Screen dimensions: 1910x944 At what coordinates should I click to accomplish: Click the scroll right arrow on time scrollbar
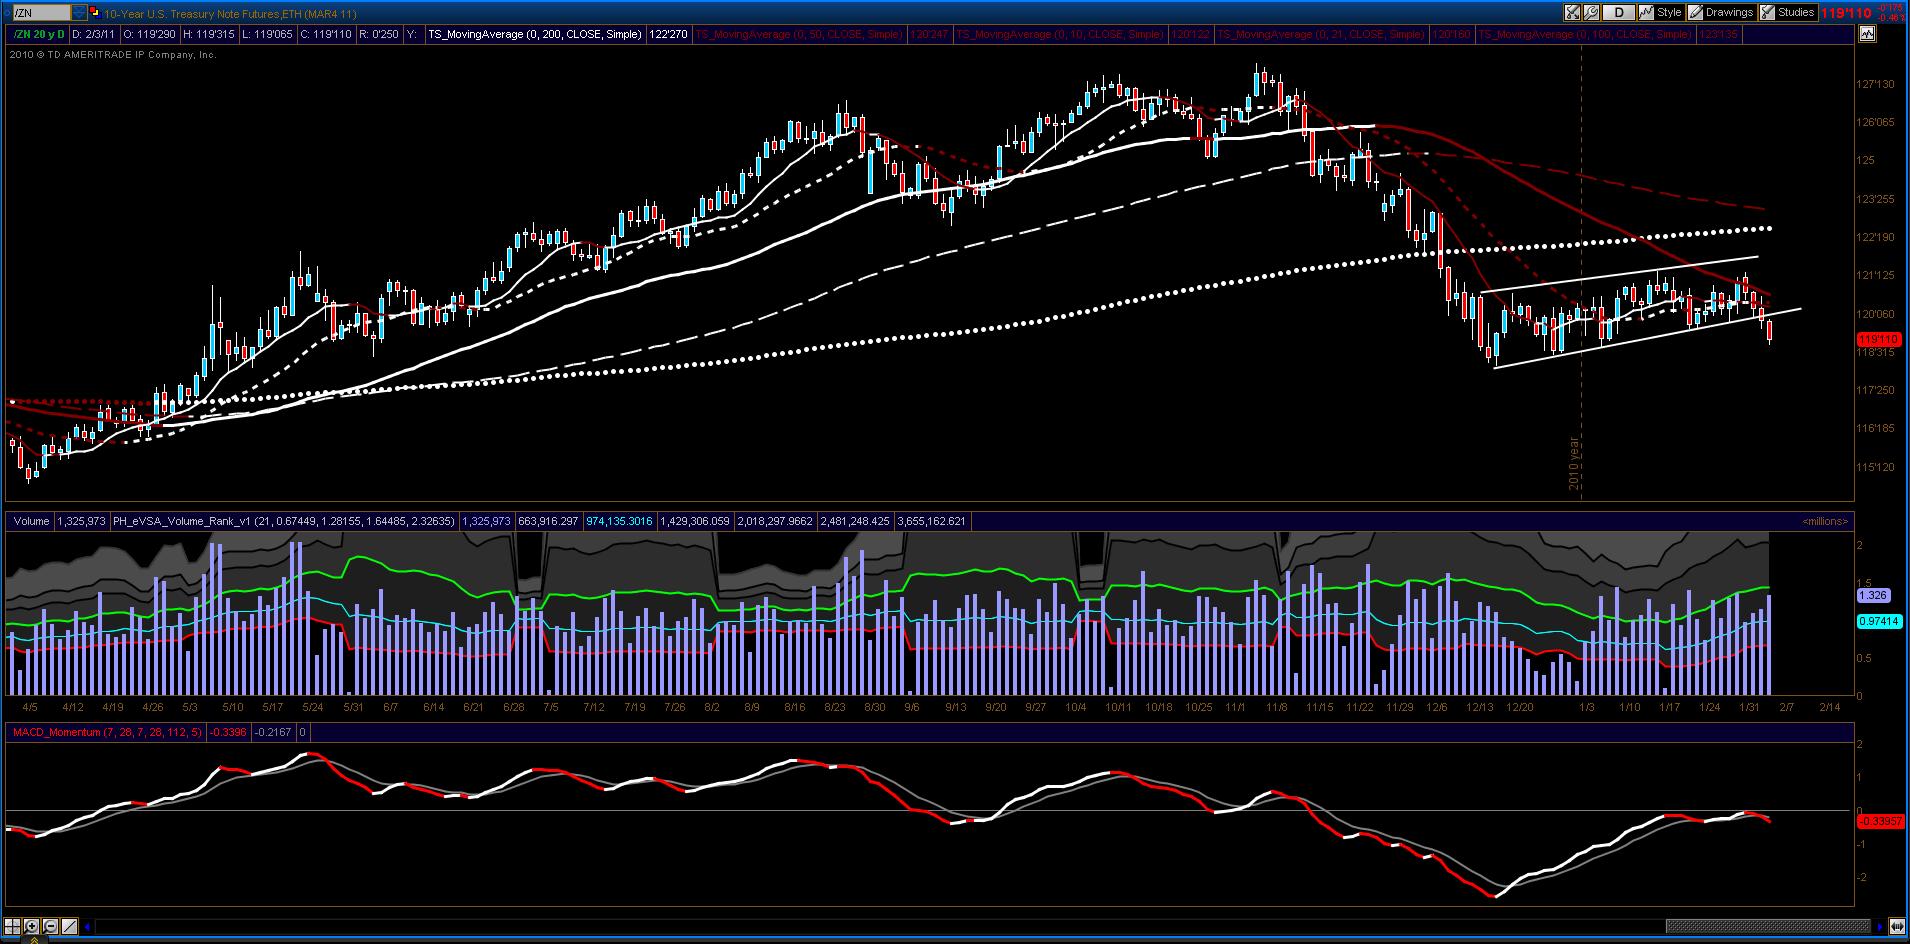pyautogui.click(x=1882, y=927)
